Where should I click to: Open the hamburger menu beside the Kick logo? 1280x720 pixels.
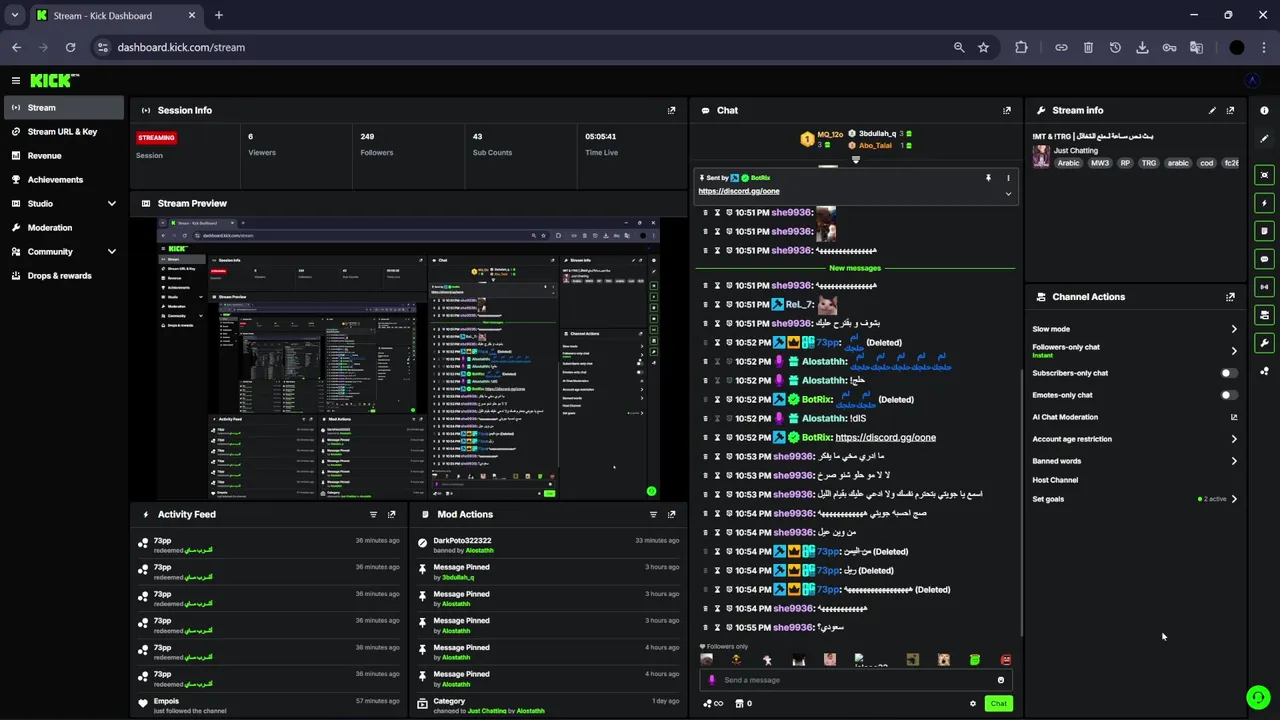click(x=16, y=80)
